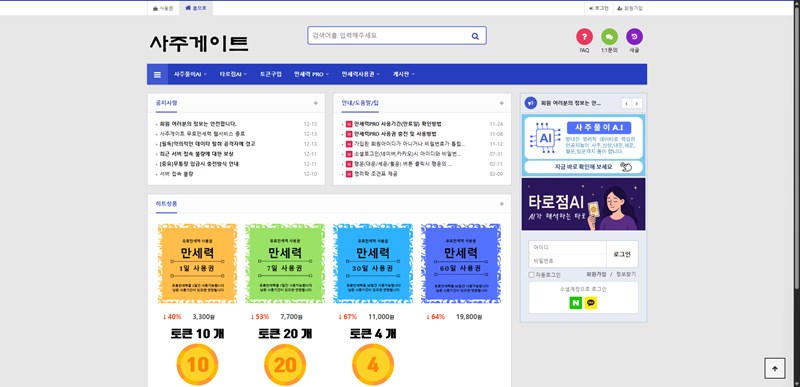Click the sidebar 회원가입 link

[x=596, y=274]
